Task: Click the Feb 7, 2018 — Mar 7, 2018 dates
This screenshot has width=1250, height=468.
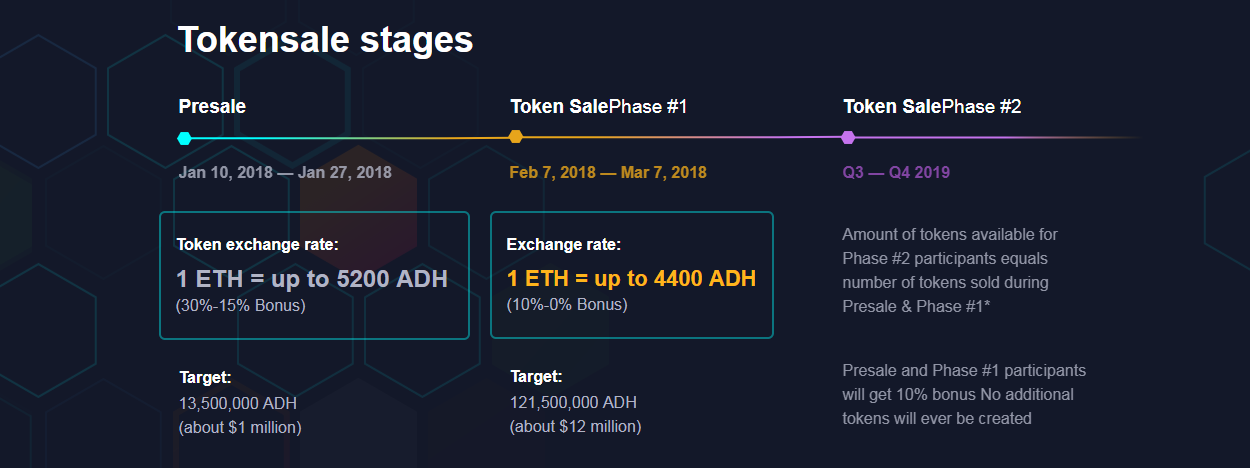Action: (608, 173)
